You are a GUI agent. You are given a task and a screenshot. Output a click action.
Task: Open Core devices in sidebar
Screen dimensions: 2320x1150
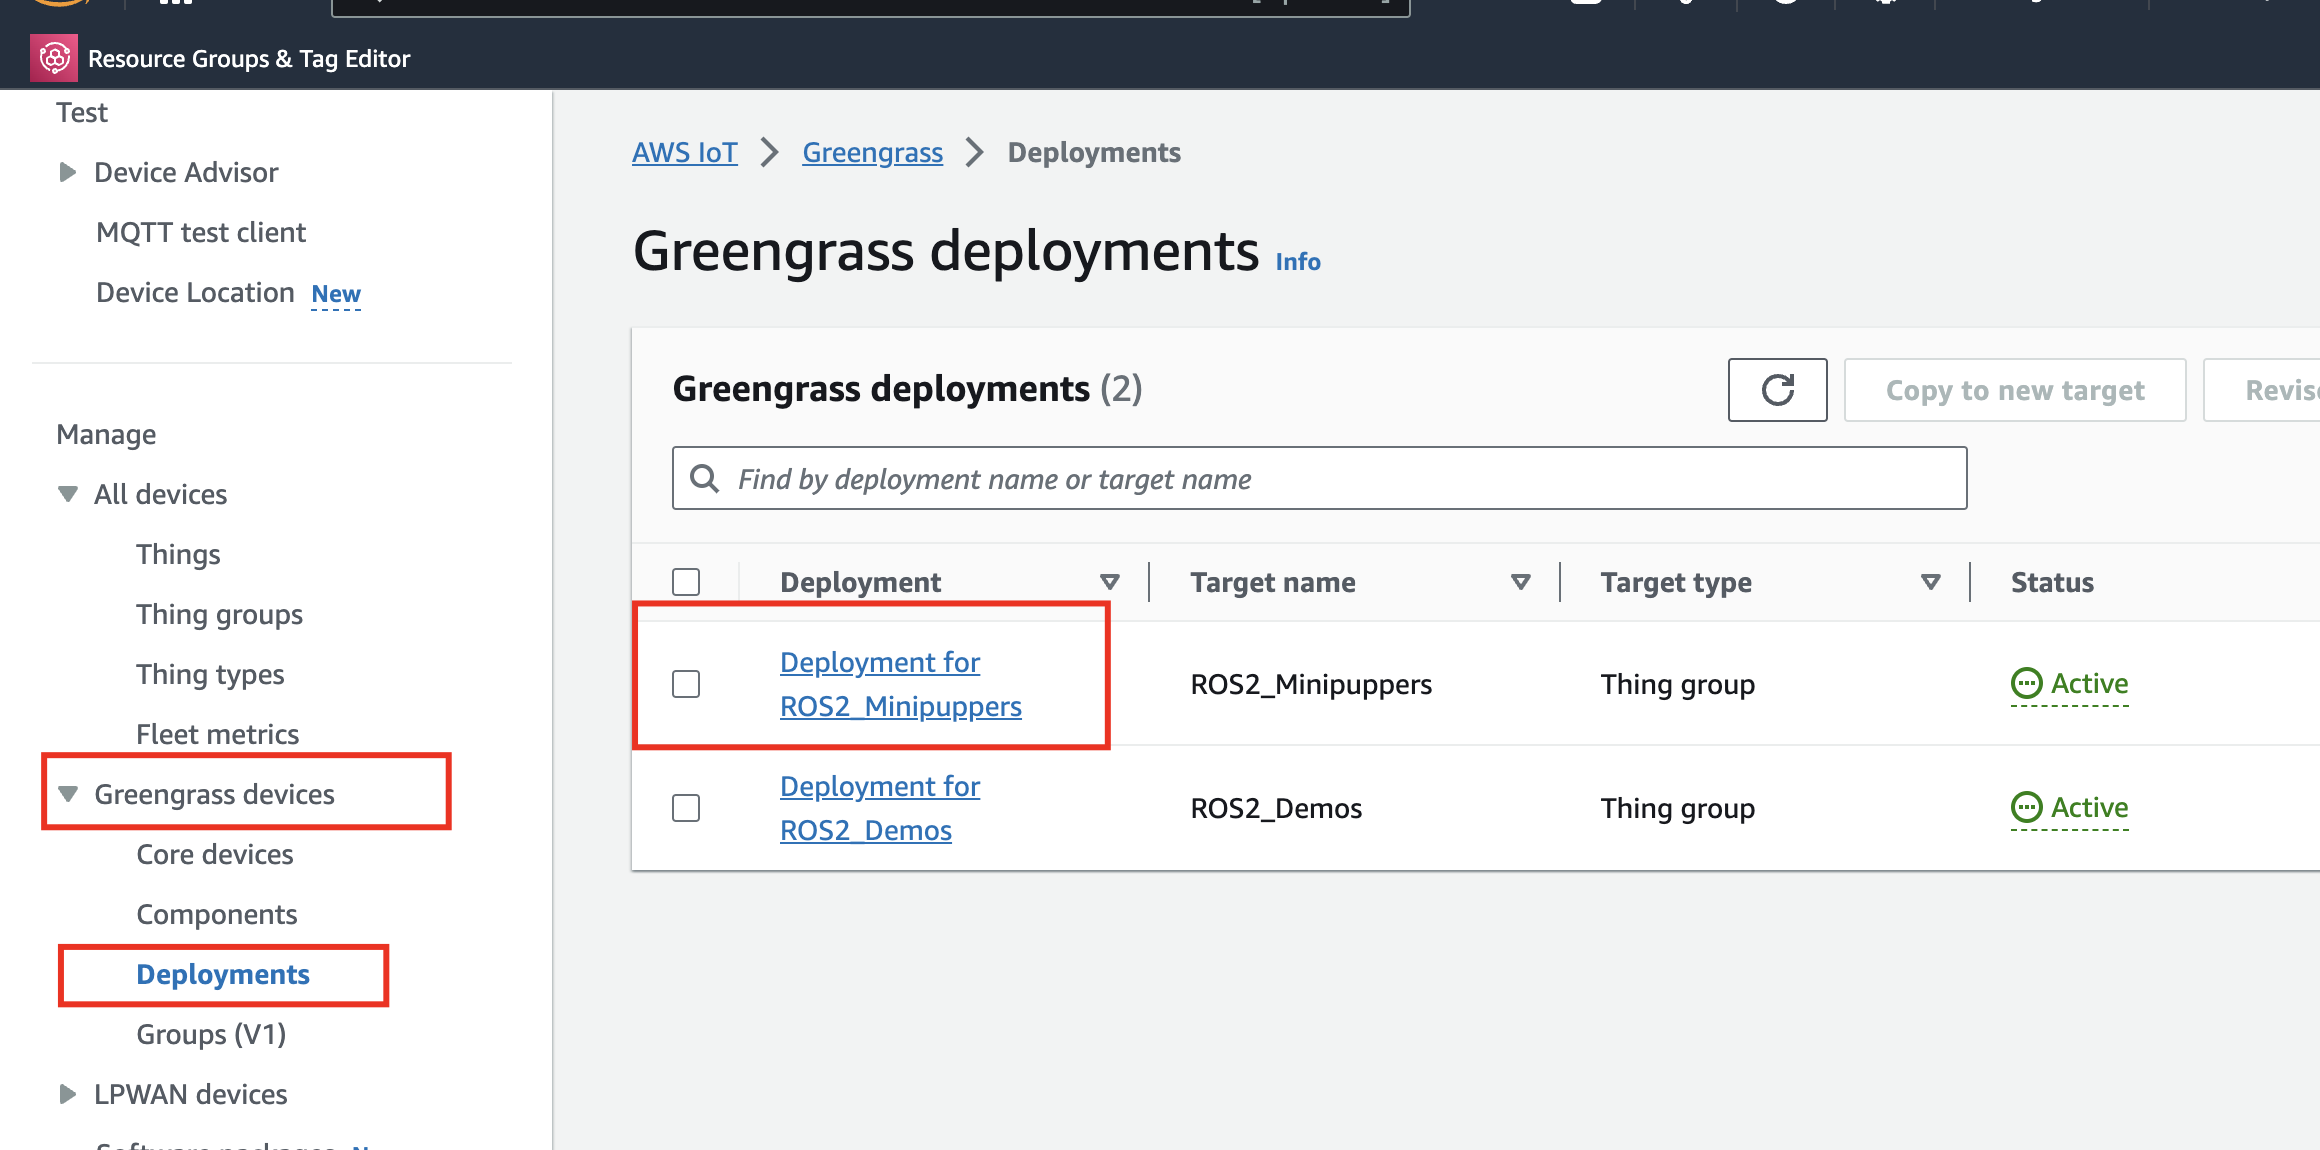[x=214, y=854]
